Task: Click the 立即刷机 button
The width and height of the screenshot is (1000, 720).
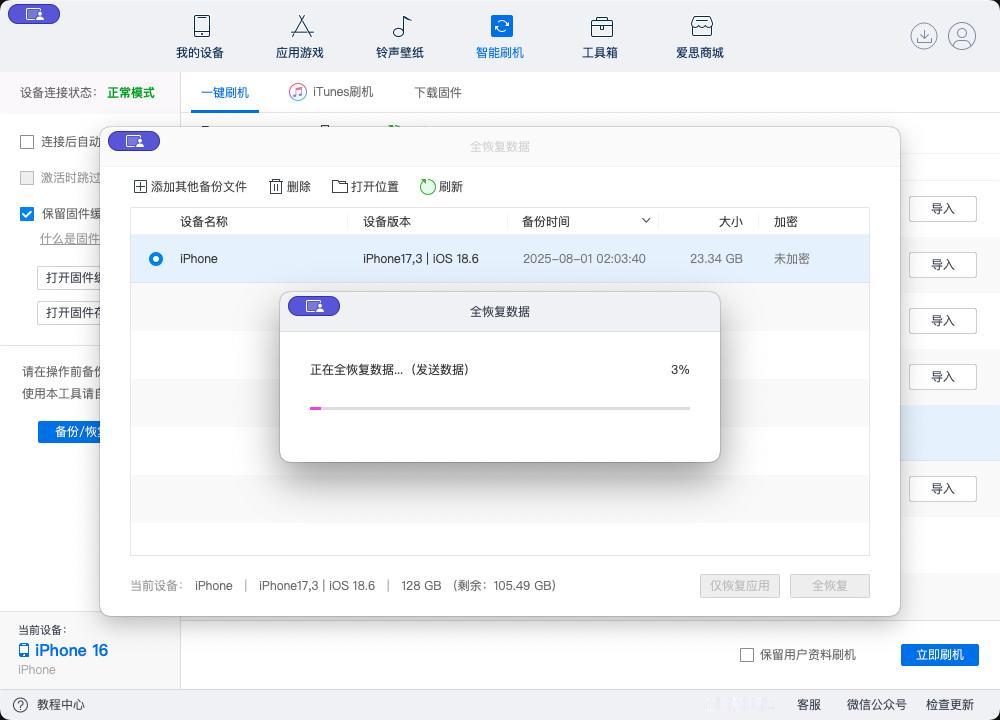Action: [x=940, y=655]
